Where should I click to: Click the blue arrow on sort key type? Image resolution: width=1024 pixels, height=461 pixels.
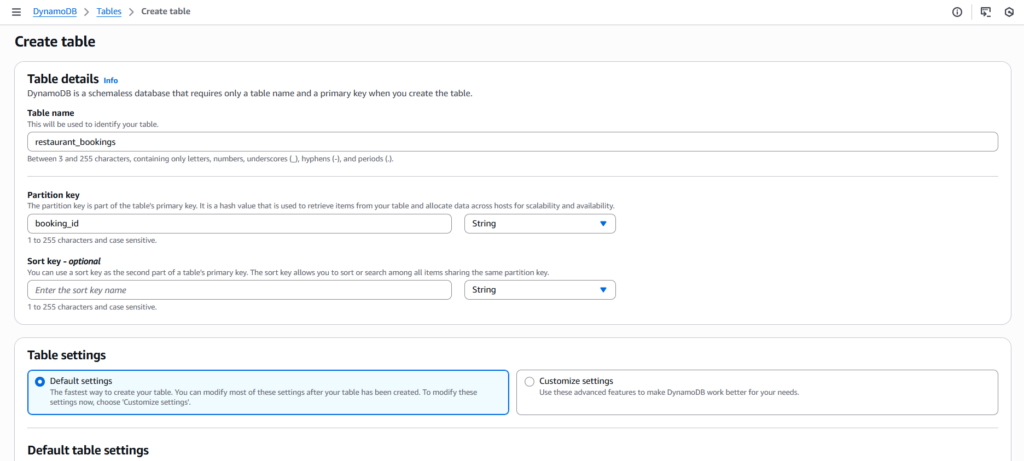pyautogui.click(x=603, y=290)
